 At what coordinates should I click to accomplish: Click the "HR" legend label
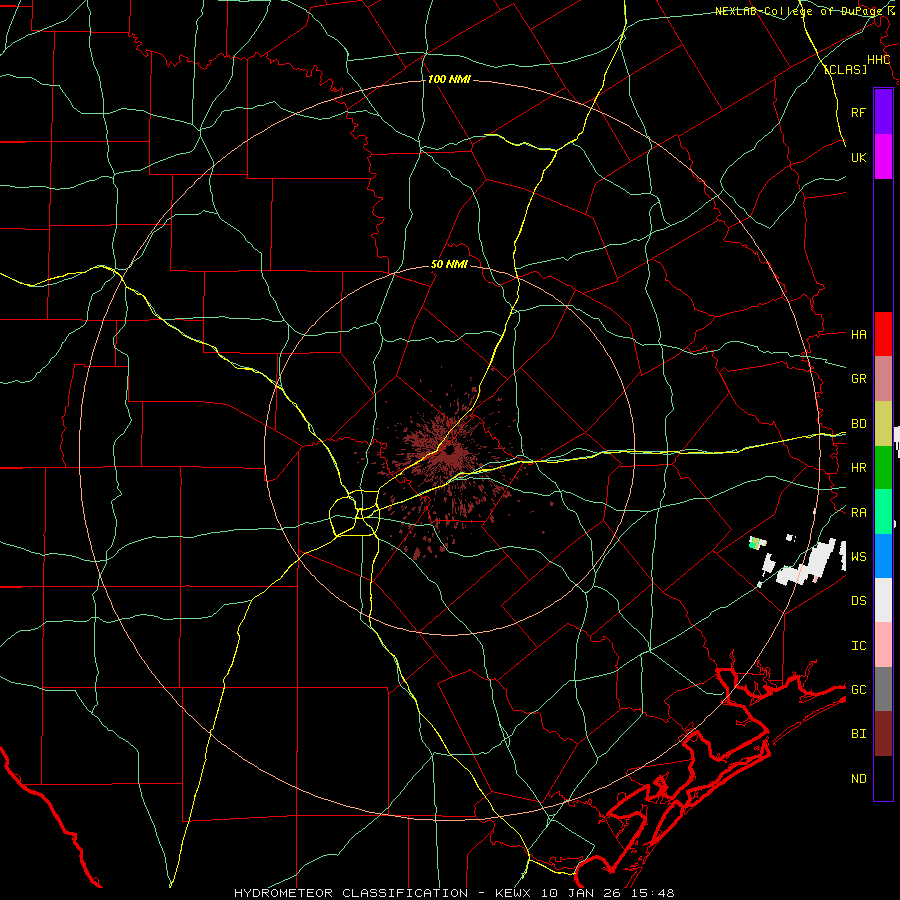pyautogui.click(x=858, y=468)
